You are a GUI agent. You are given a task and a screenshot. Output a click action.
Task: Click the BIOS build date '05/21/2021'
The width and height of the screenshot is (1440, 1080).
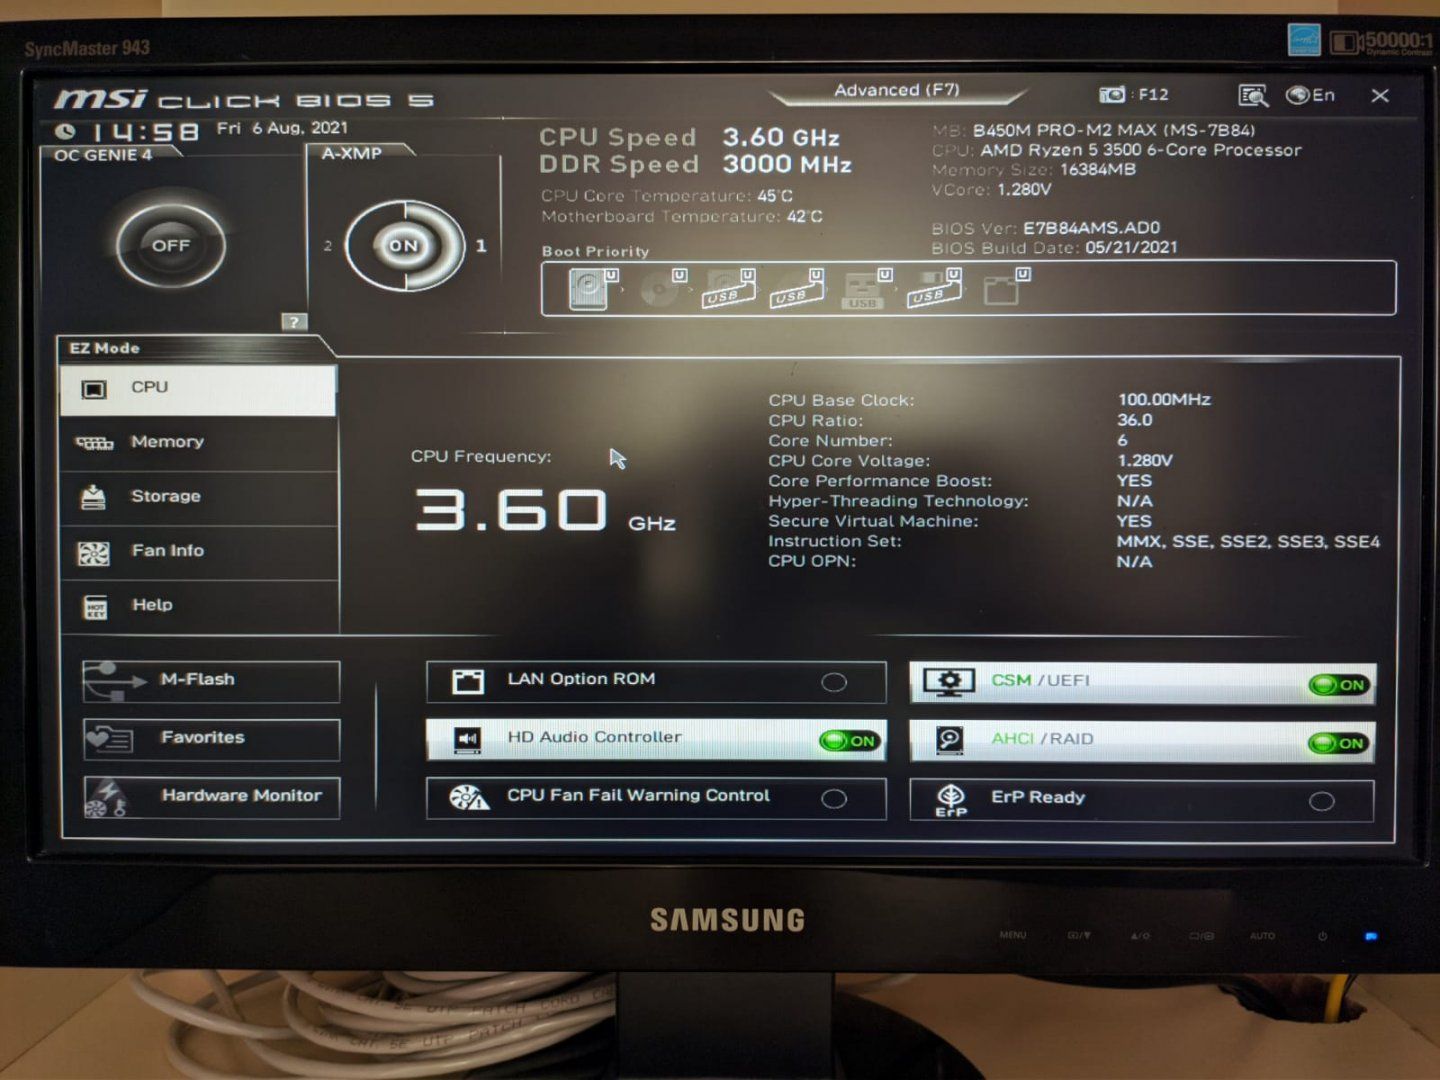pyautogui.click(x=1131, y=247)
